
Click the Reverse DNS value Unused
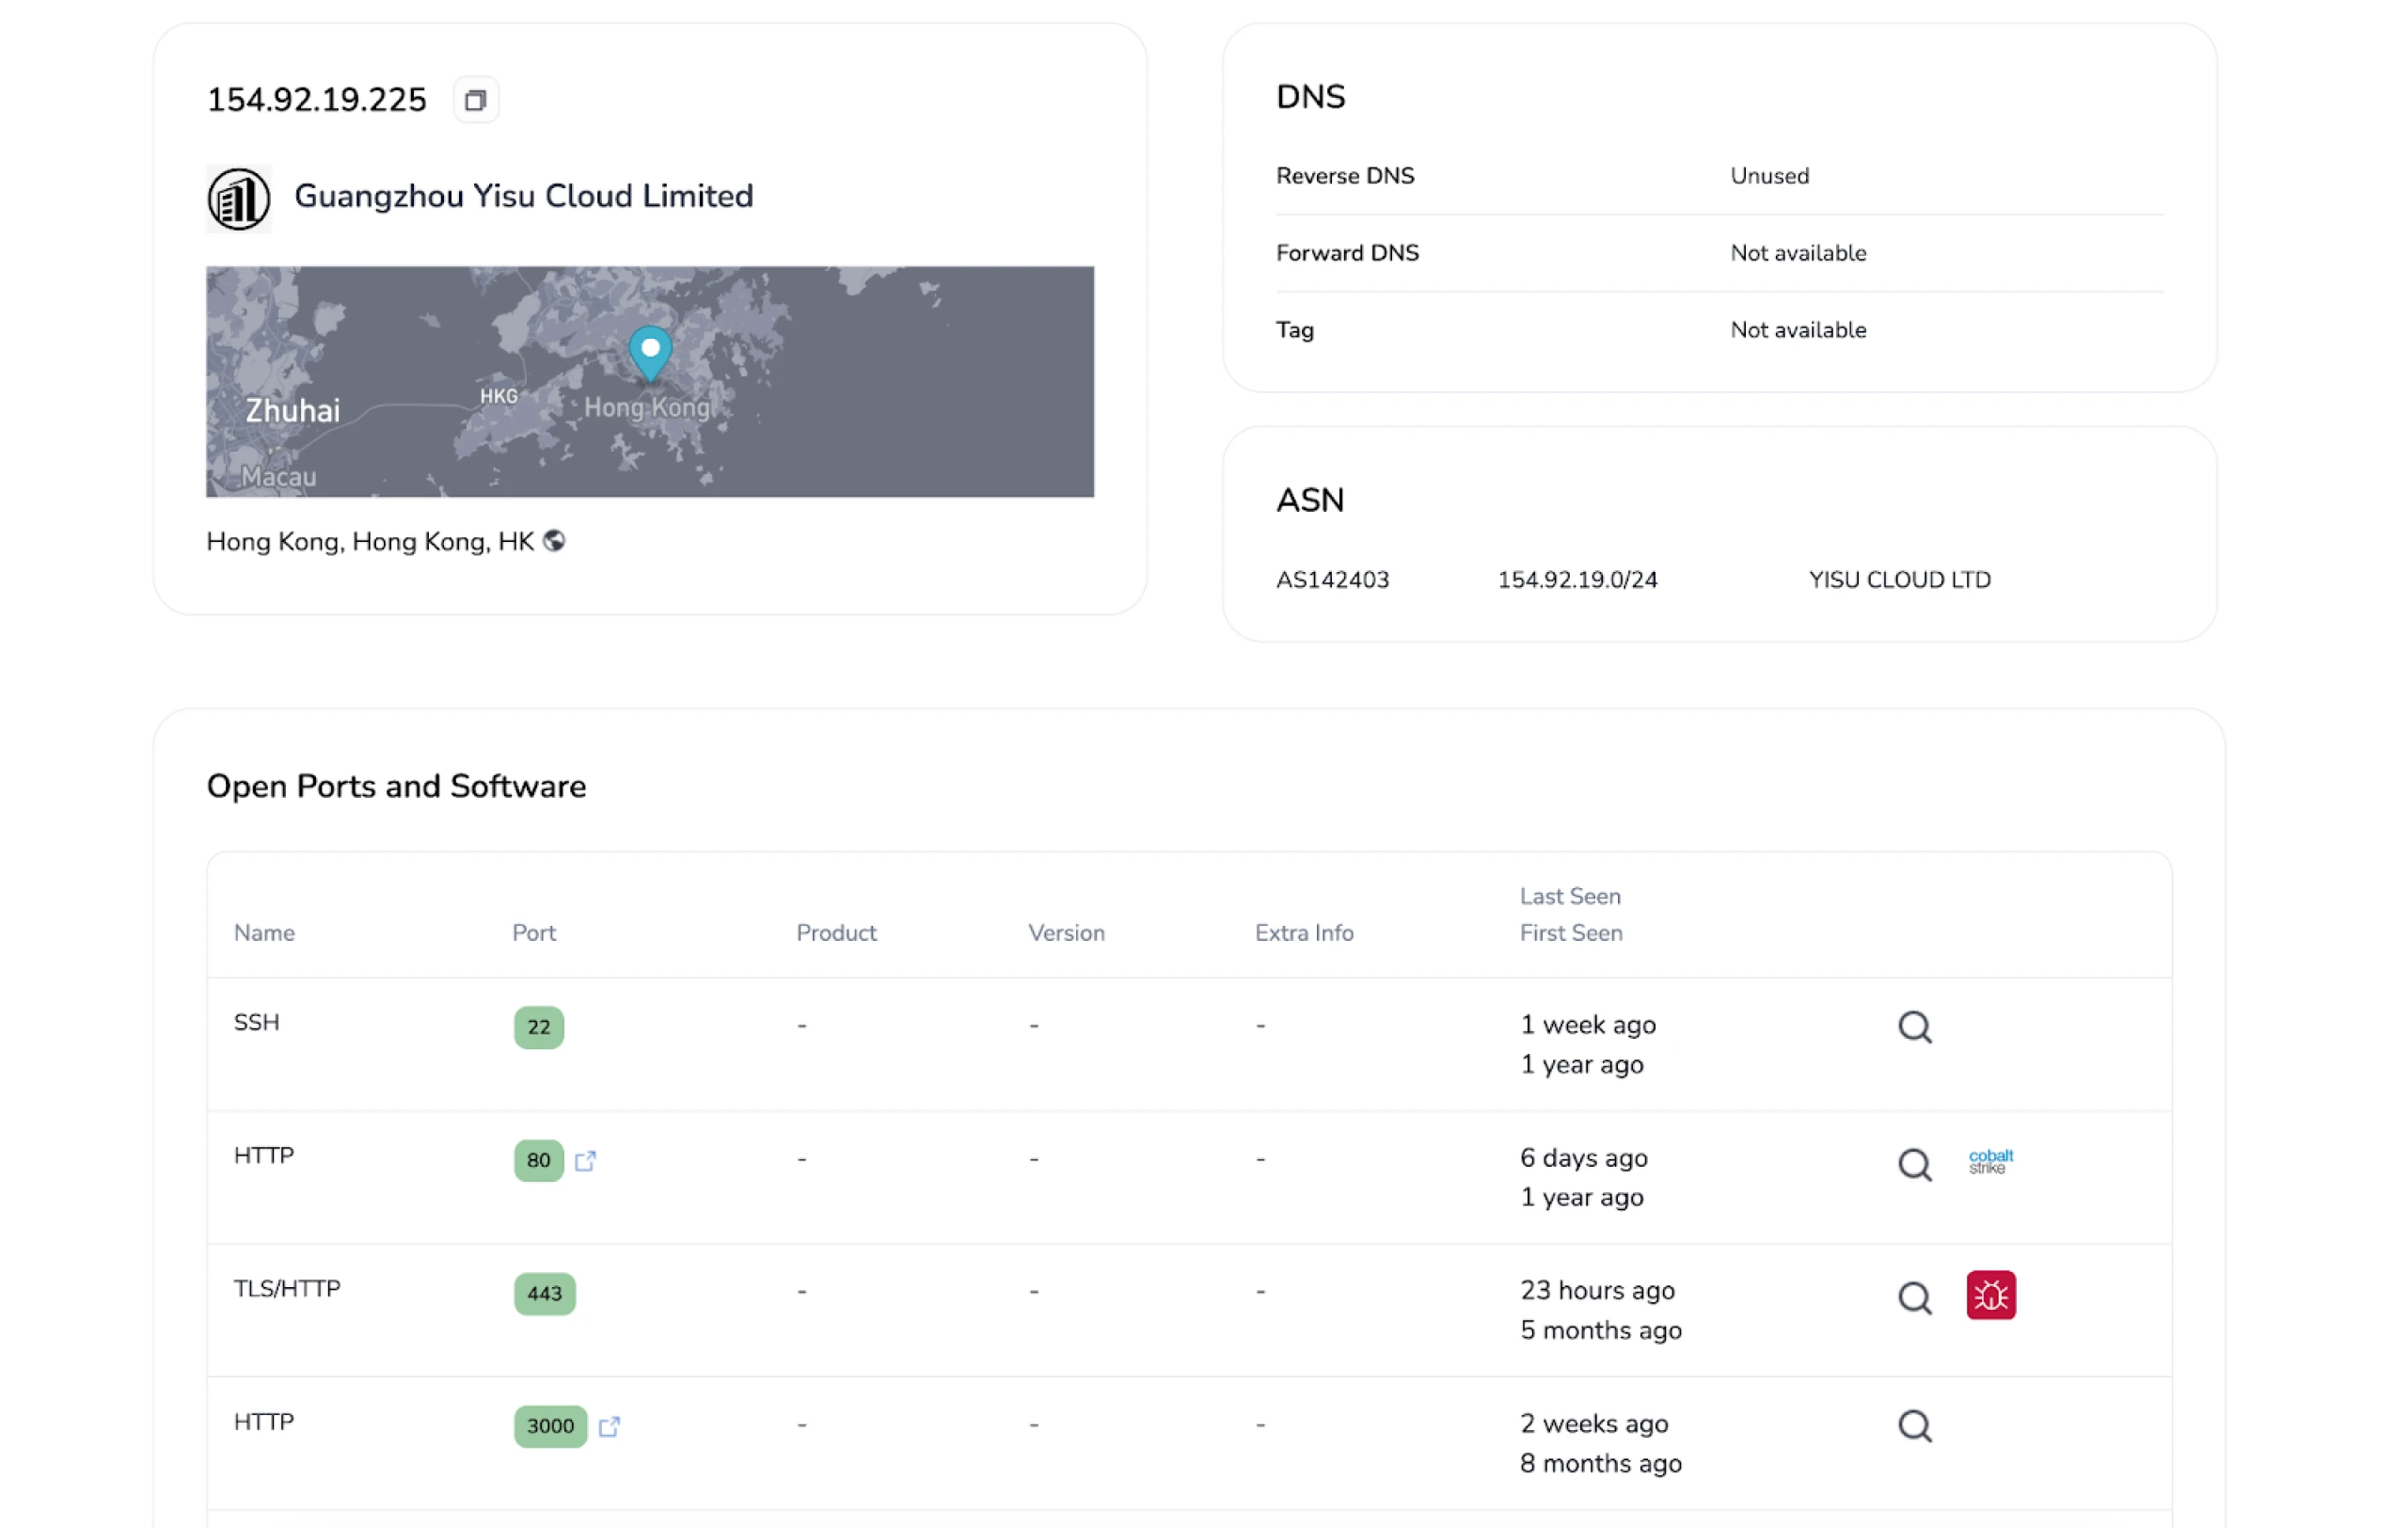pyautogui.click(x=1769, y=176)
